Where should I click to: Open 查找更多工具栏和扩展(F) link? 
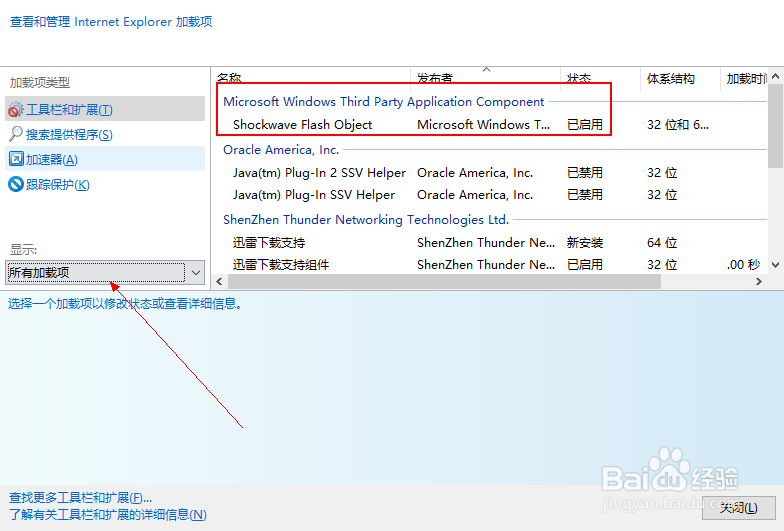coord(80,498)
